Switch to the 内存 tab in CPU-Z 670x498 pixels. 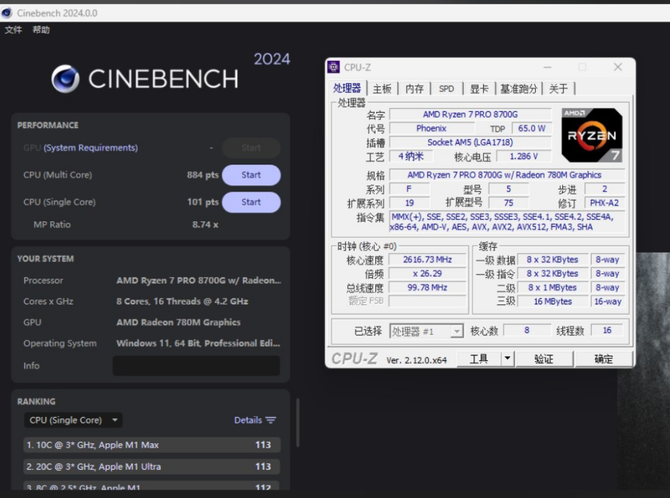(x=414, y=89)
